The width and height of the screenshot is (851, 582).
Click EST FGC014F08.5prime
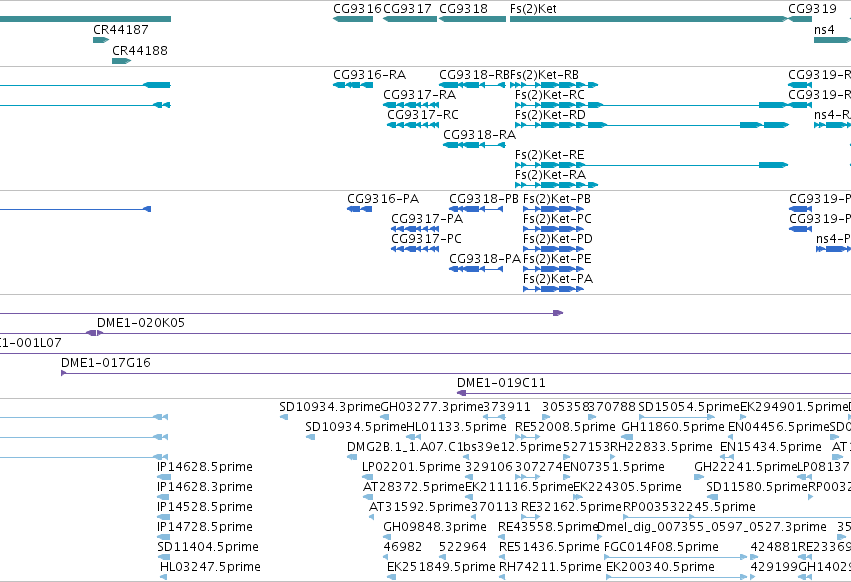click(x=676, y=557)
